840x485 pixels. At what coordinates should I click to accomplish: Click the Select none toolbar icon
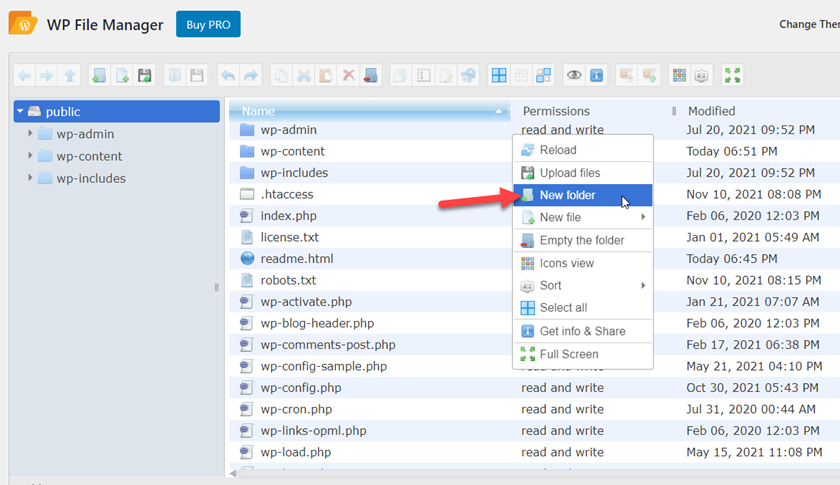tap(521, 76)
